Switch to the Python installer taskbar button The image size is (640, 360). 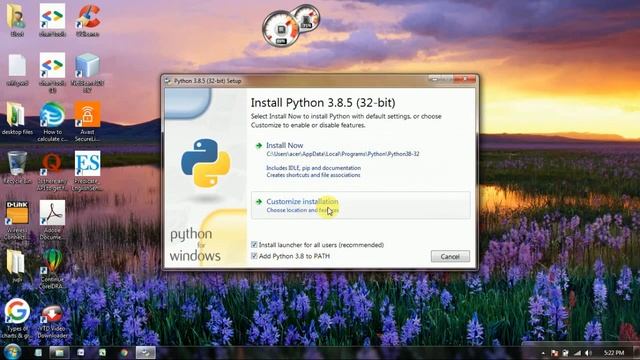[x=146, y=352]
